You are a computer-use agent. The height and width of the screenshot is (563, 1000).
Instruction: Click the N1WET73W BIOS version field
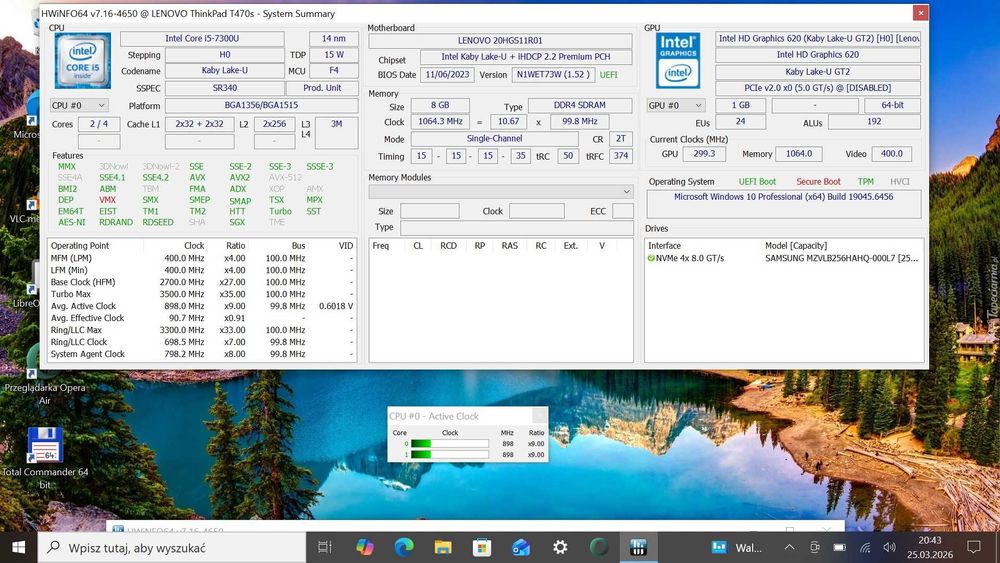554,75
